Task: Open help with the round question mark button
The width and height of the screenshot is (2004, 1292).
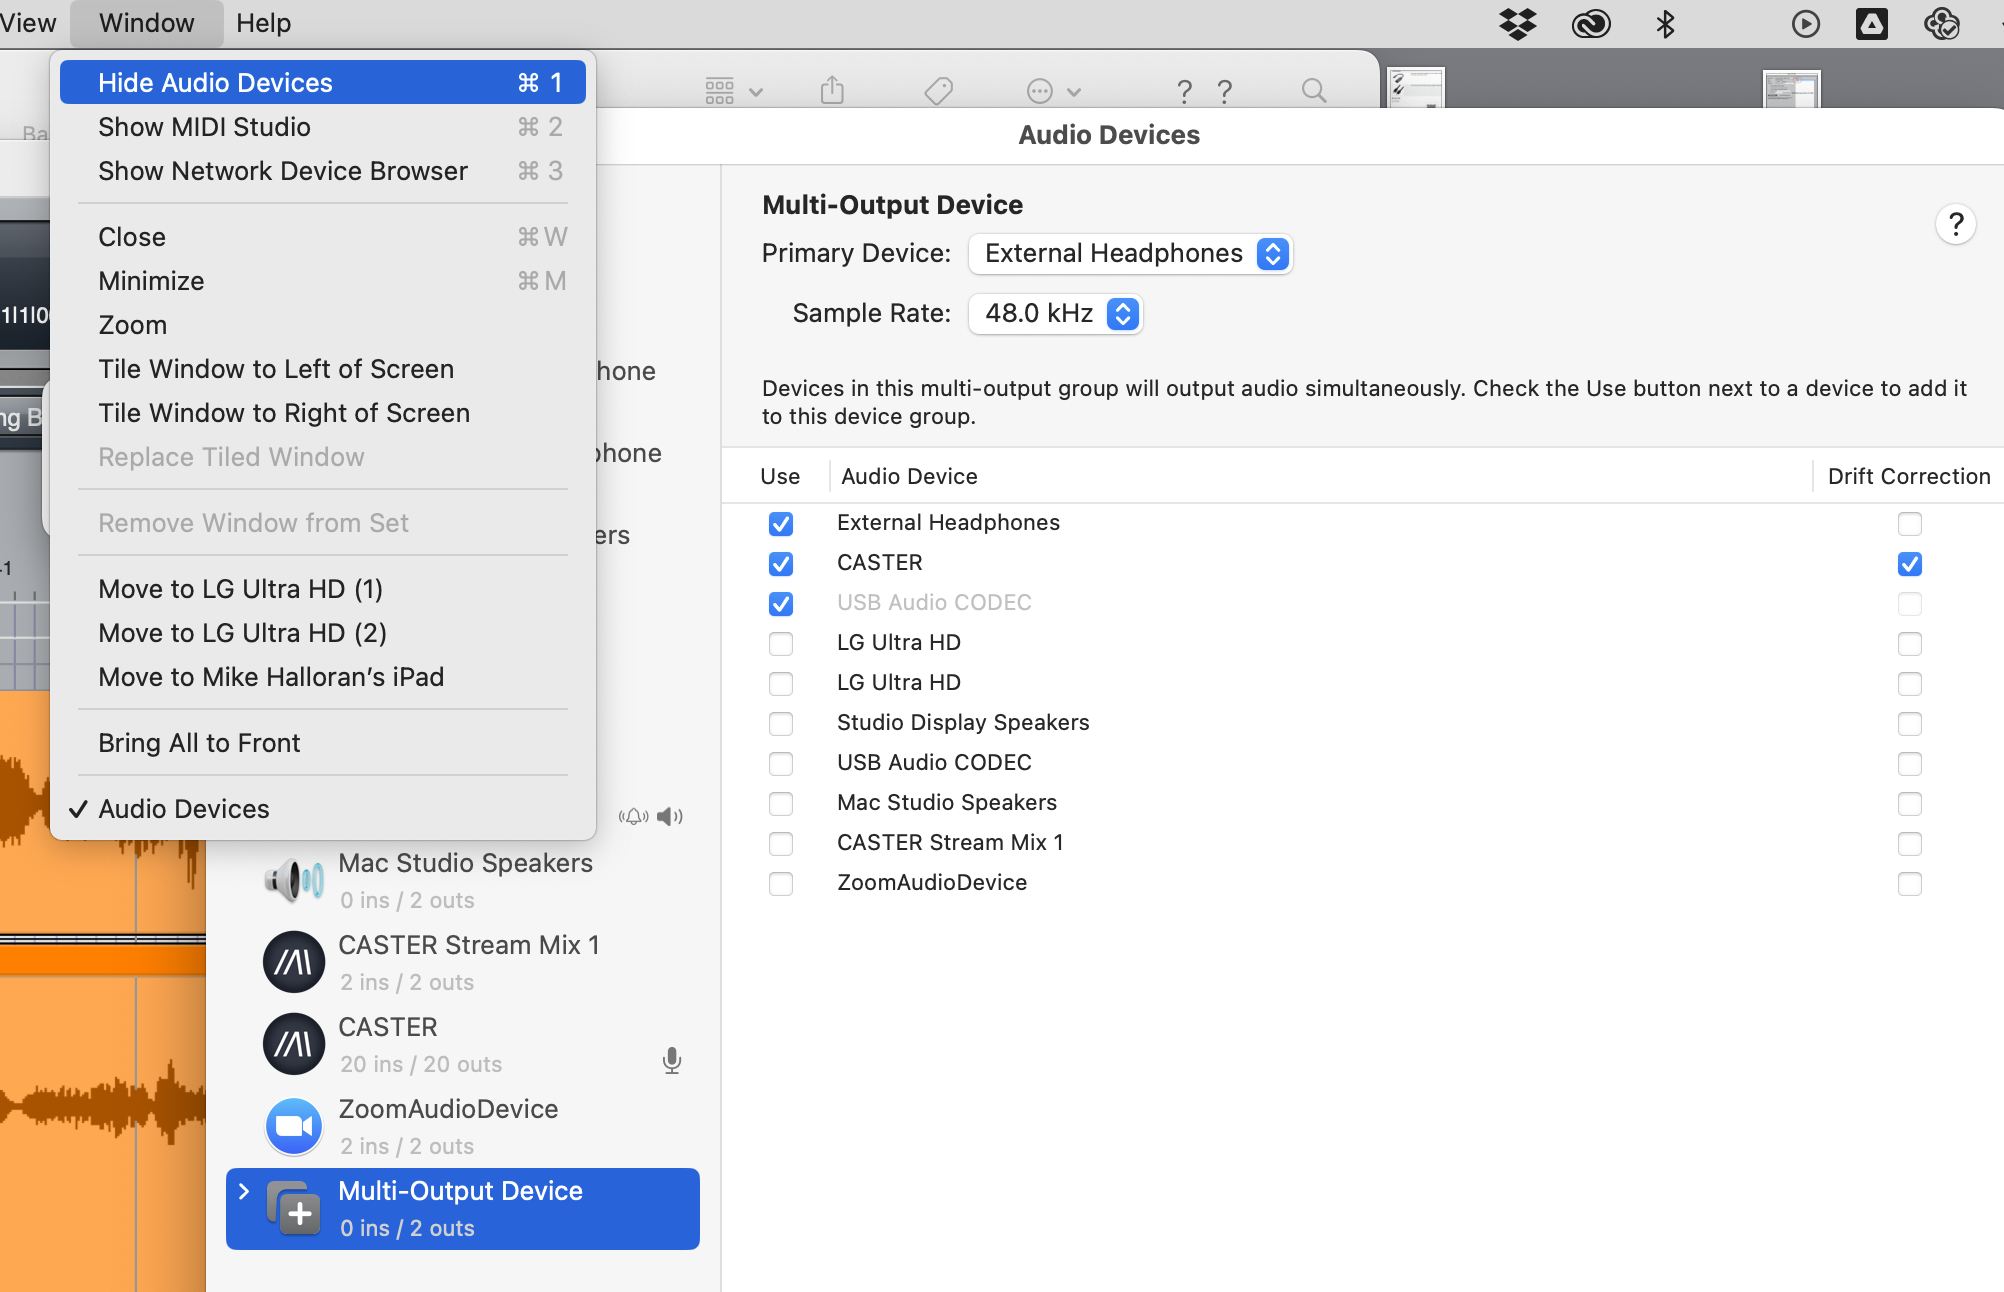Action: (x=1955, y=224)
